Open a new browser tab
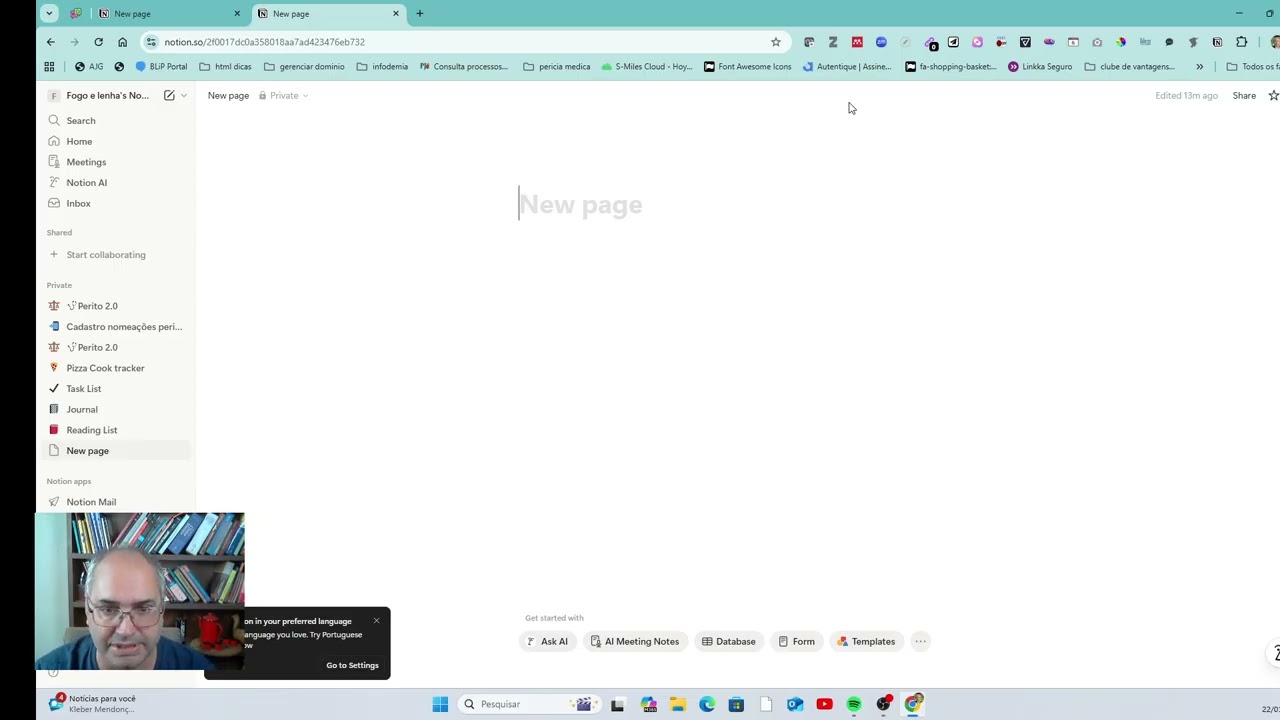The height and width of the screenshot is (720, 1280). [420, 14]
